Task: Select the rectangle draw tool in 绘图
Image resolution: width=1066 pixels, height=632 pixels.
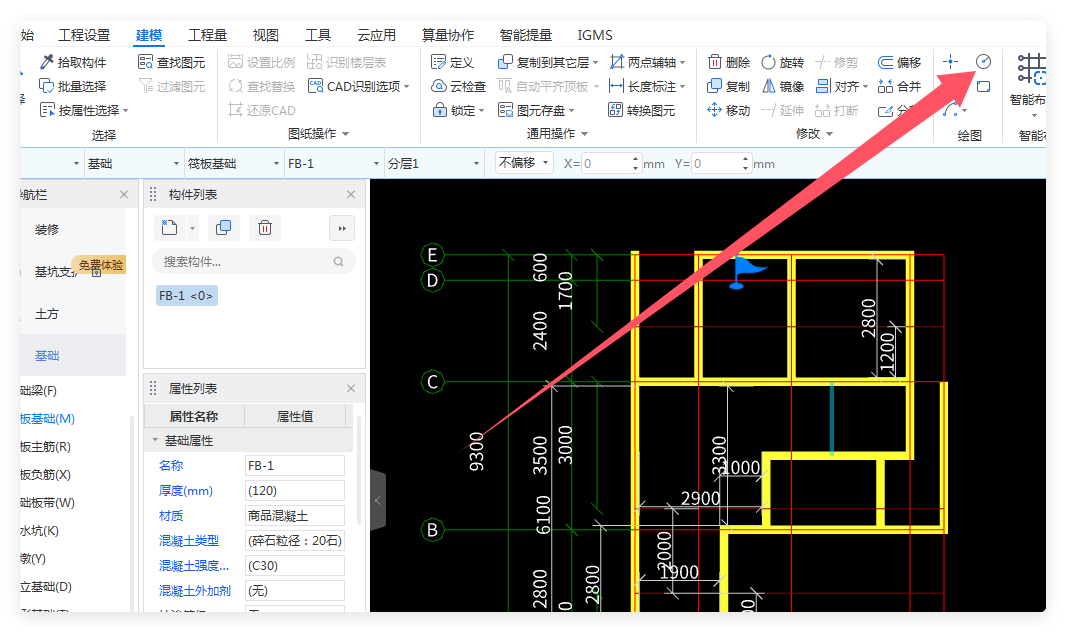Action: click(x=983, y=86)
